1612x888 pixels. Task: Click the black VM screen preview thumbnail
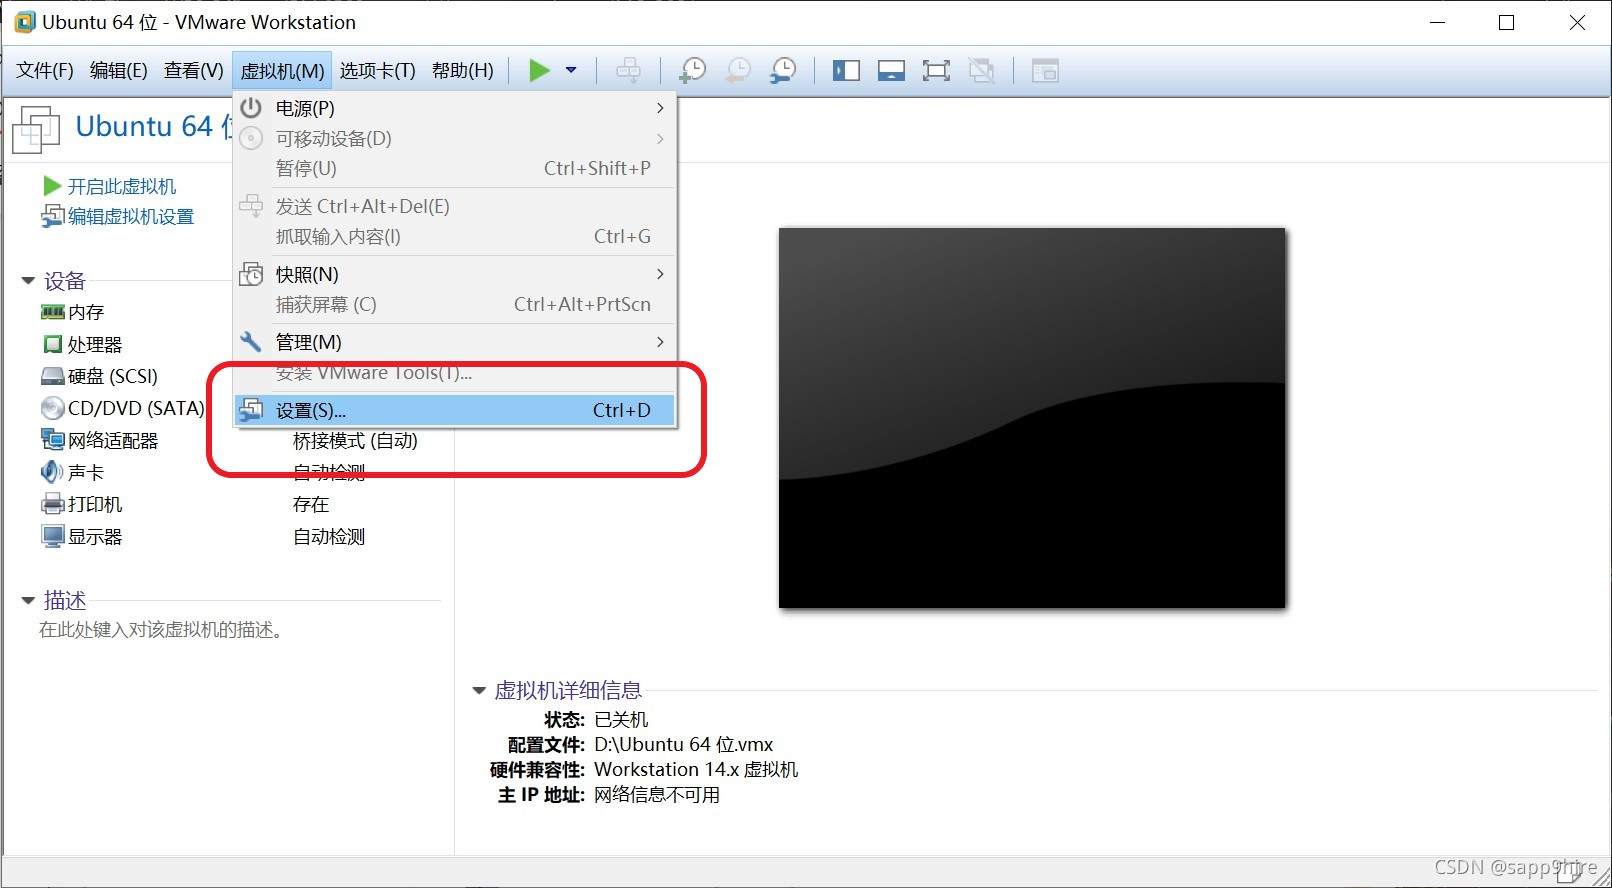pyautogui.click(x=1032, y=418)
